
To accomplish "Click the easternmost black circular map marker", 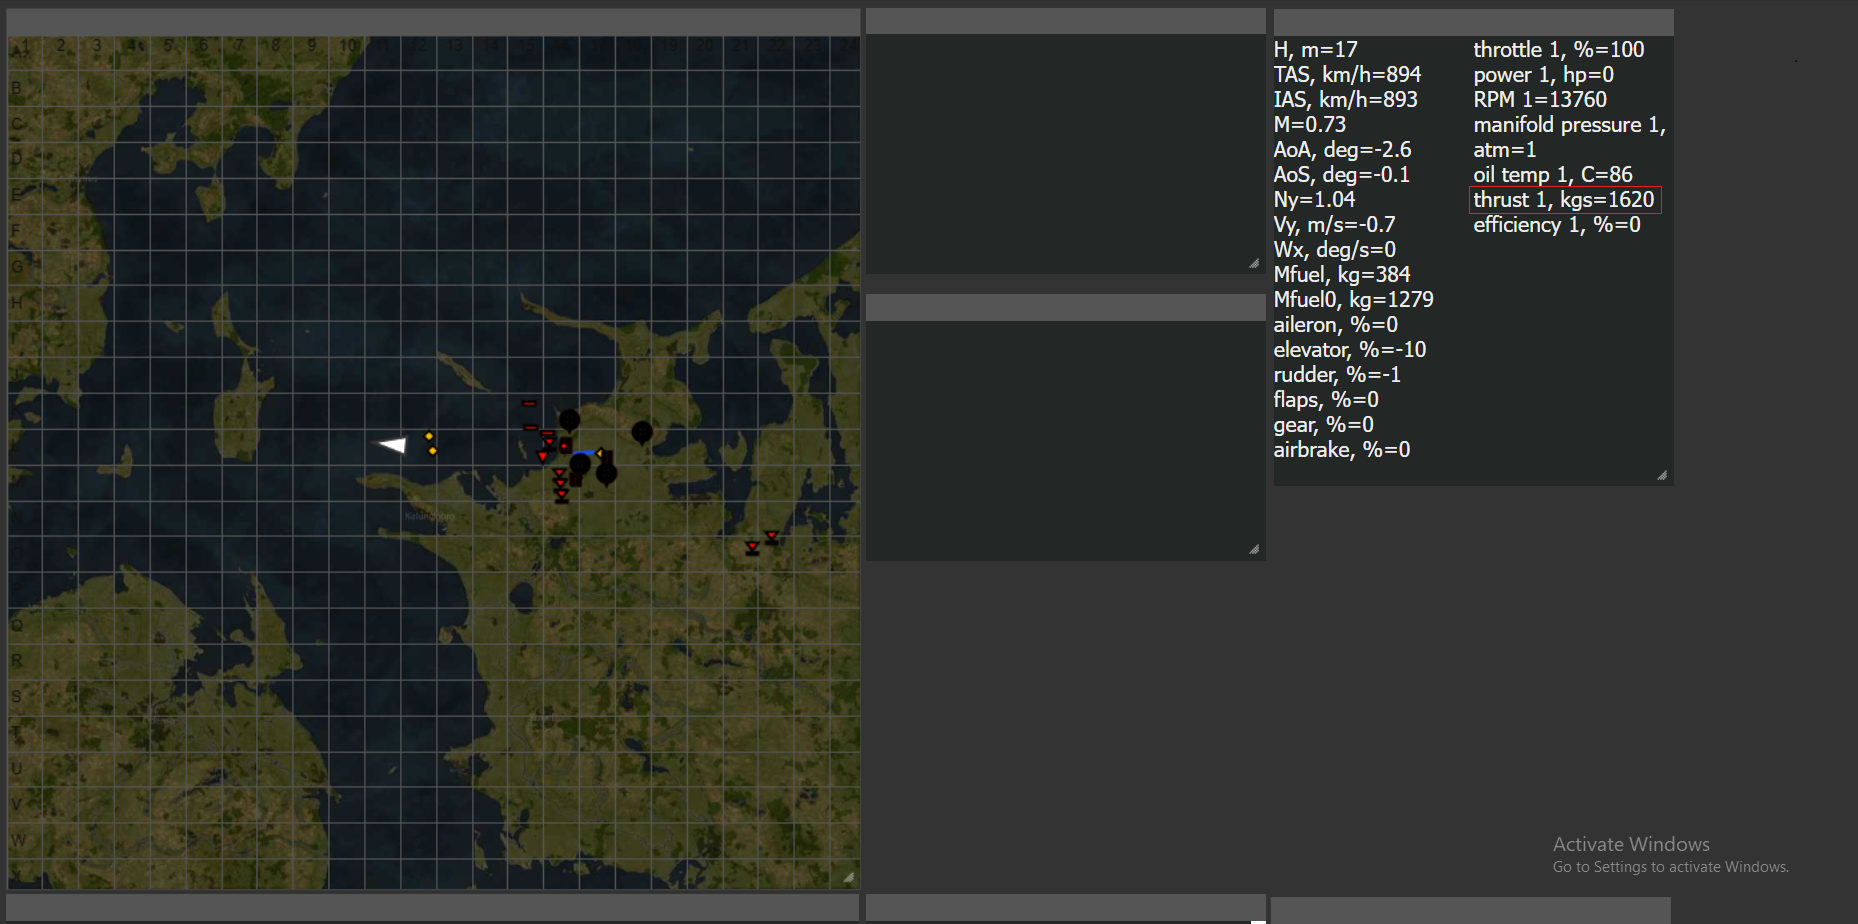I will tap(642, 432).
